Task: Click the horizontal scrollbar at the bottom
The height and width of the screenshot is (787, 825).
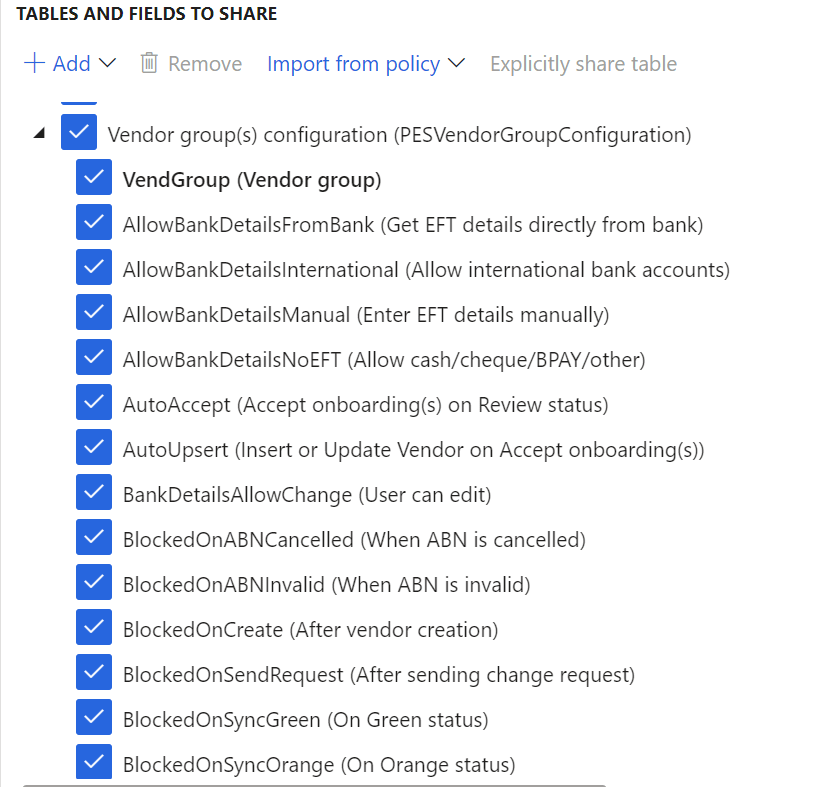Action: 314,785
